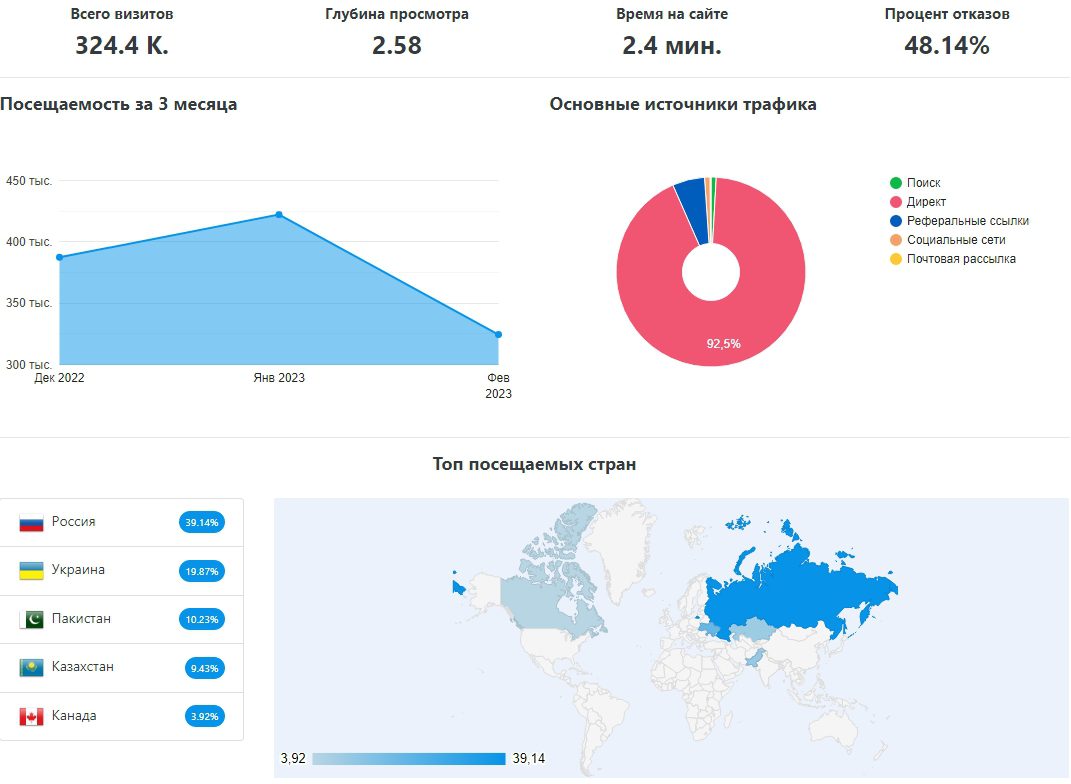Click the 3,92 scale minimum label

click(x=293, y=758)
